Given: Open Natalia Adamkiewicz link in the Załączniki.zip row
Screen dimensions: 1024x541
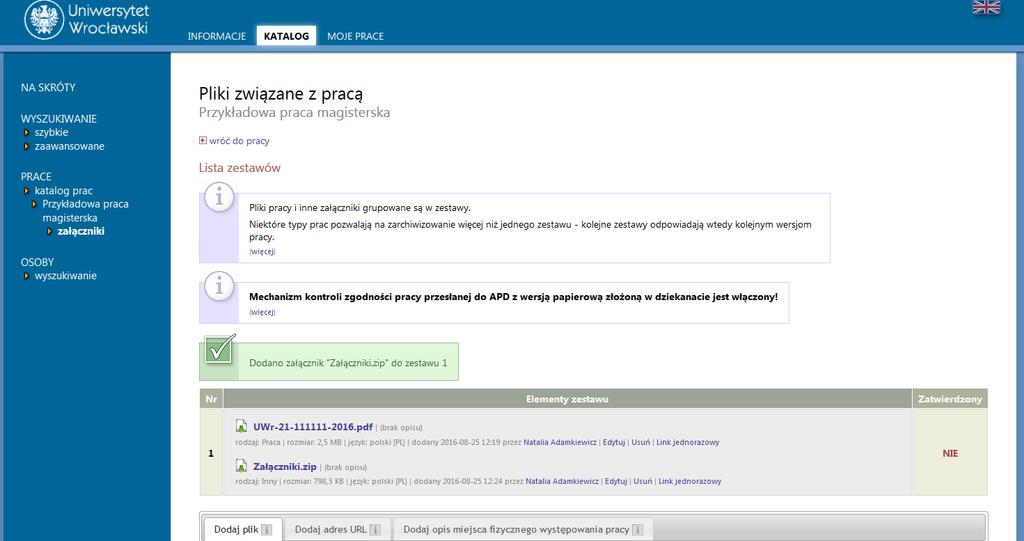Looking at the screenshot, I should pyautogui.click(x=562, y=482).
